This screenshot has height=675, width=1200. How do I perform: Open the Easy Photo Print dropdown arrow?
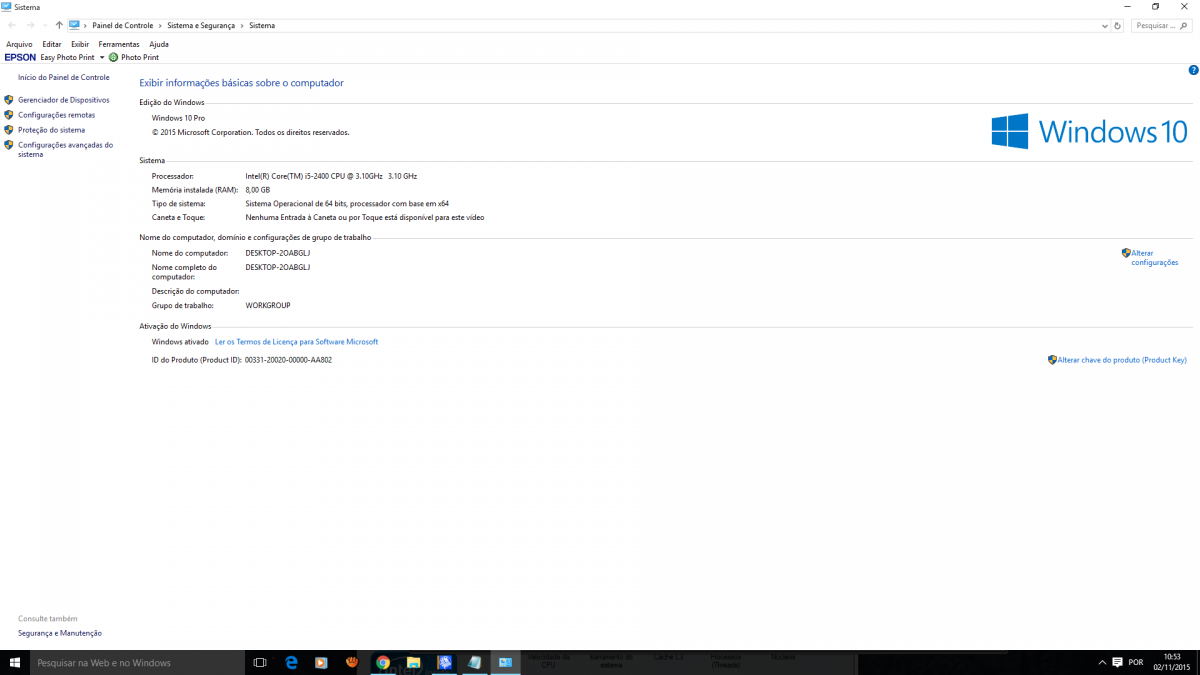click(x=102, y=58)
